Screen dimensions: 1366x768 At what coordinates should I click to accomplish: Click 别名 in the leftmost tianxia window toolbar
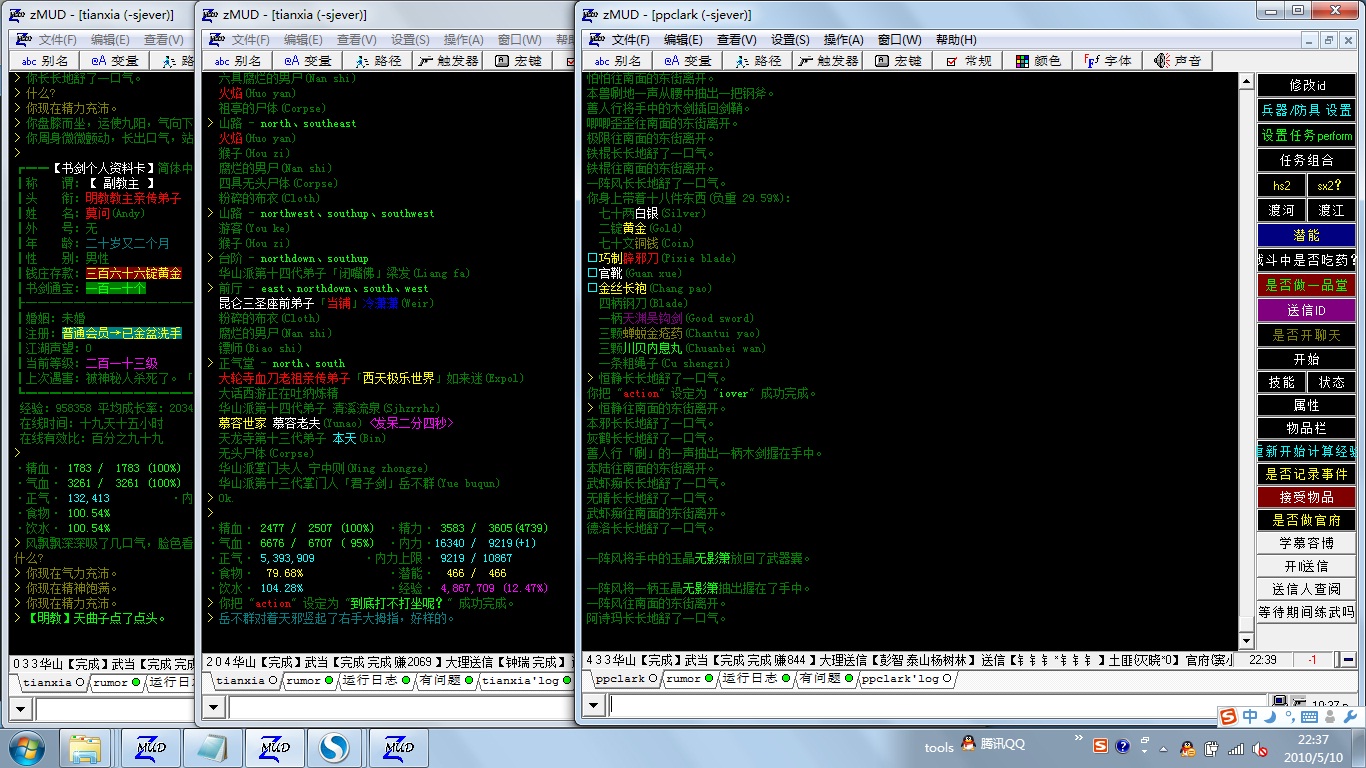click(x=43, y=61)
